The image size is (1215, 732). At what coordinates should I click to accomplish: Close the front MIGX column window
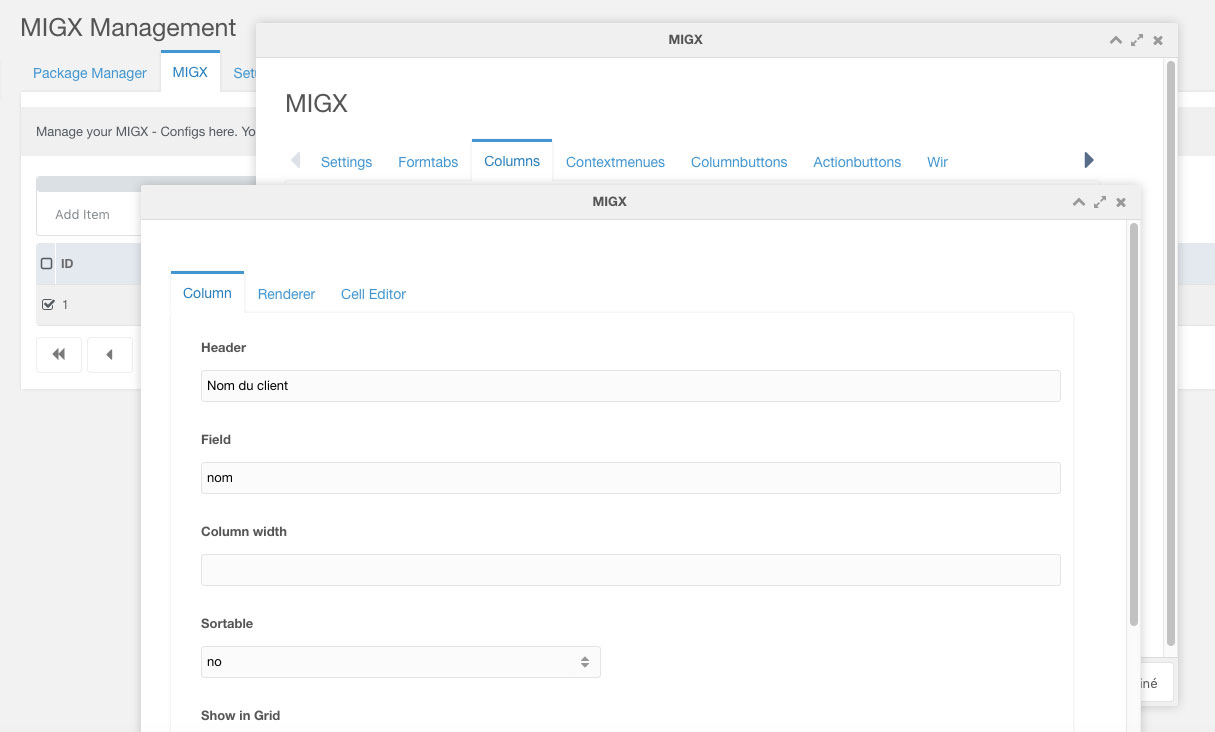point(1121,202)
